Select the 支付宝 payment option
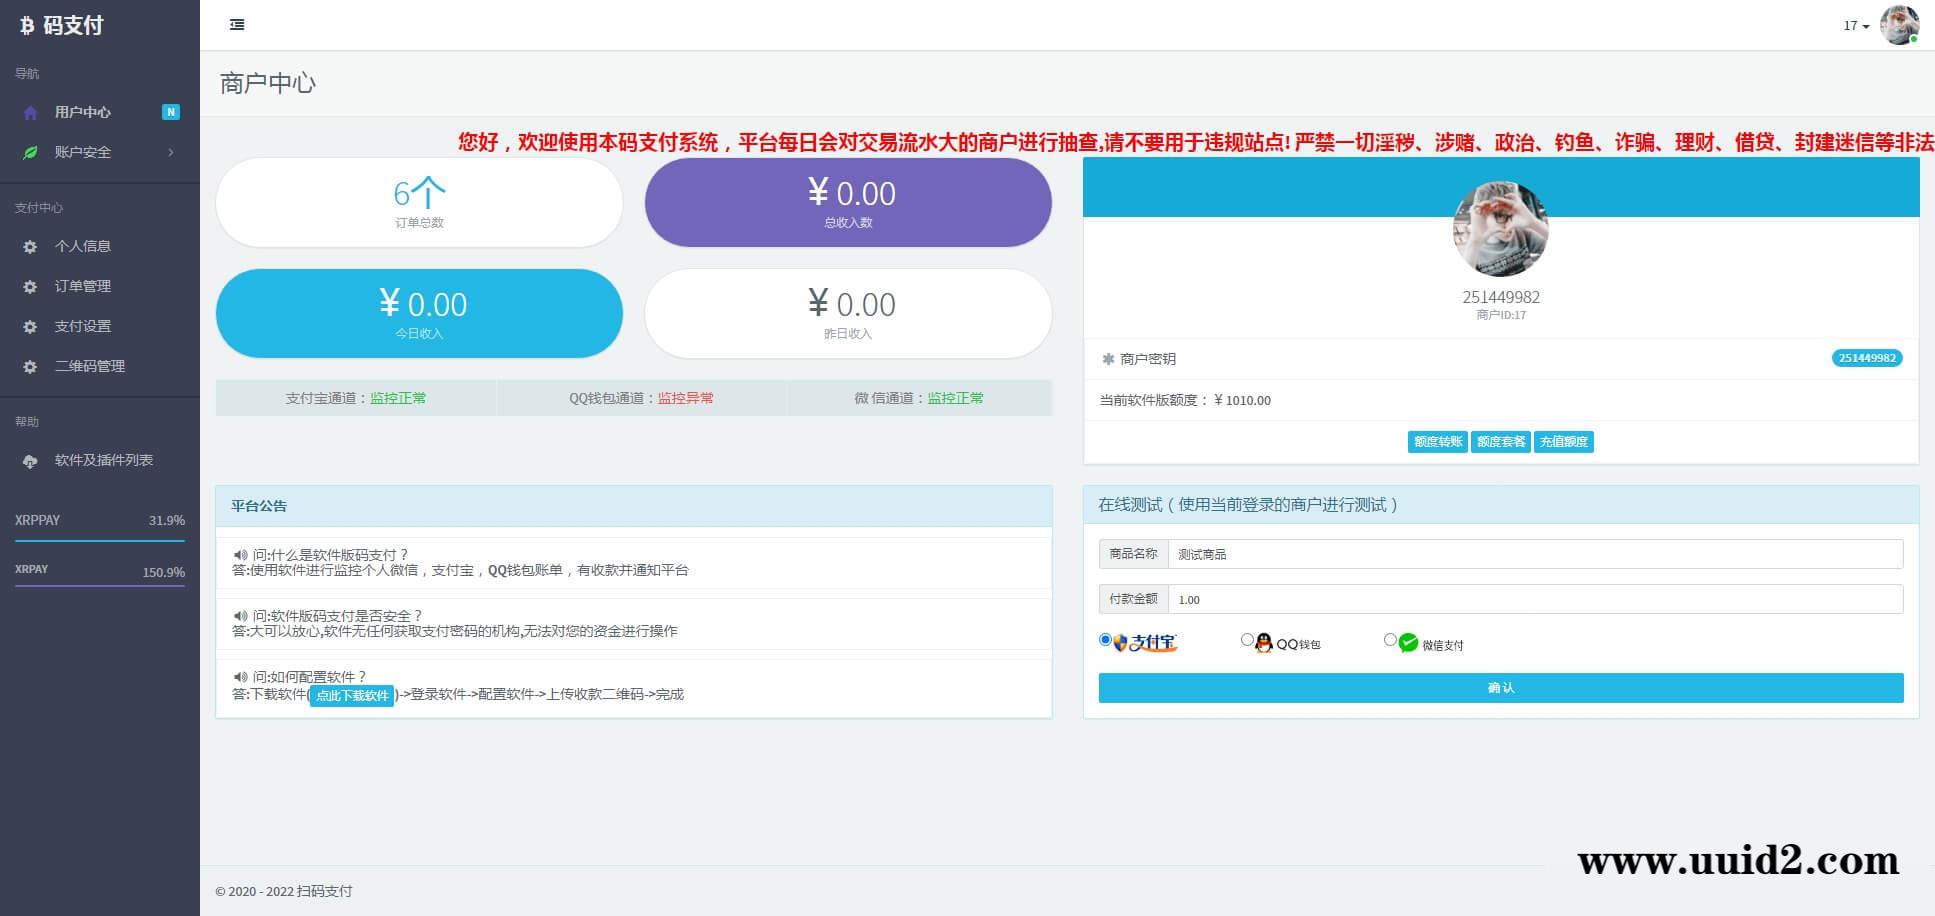This screenshot has width=1935, height=916. tap(1104, 639)
